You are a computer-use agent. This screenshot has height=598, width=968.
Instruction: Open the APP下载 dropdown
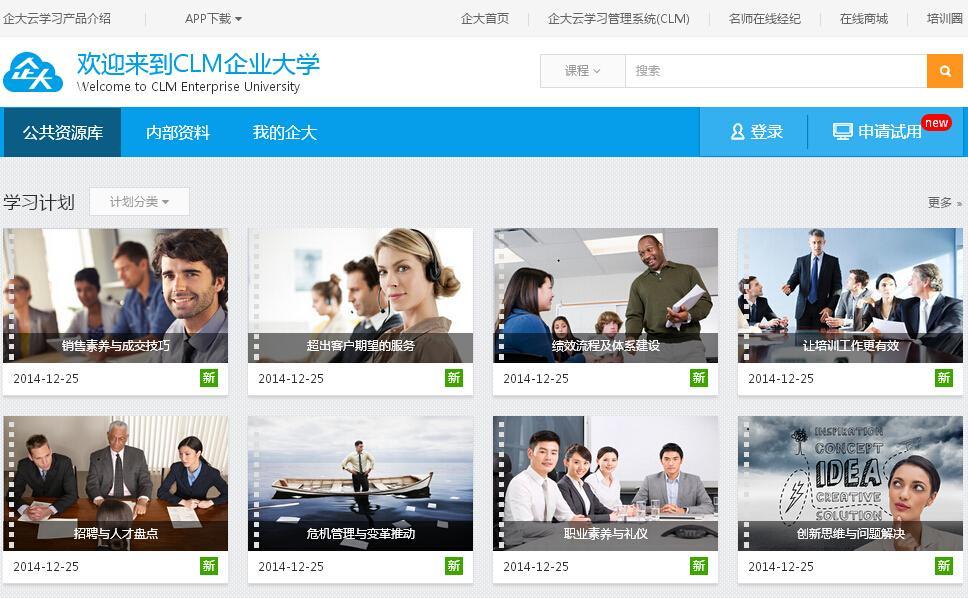point(213,19)
